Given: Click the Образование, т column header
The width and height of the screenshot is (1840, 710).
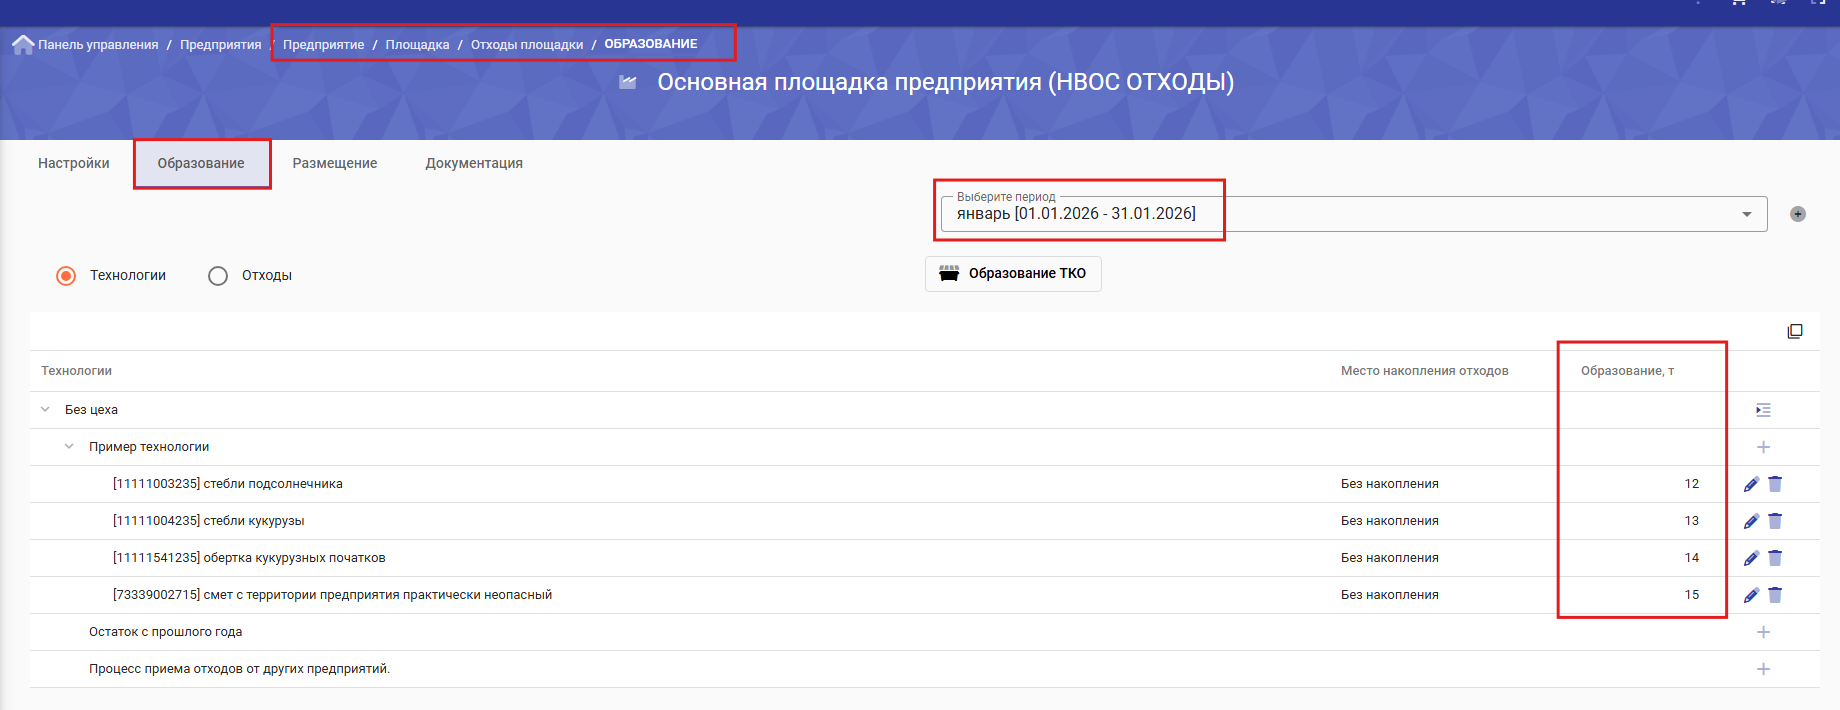Looking at the screenshot, I should pos(1627,371).
